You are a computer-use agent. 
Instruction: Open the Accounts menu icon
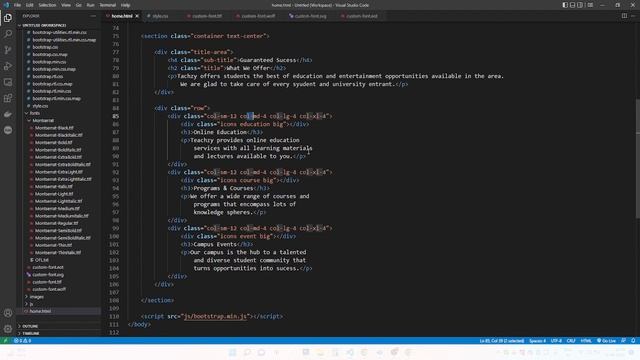click(8, 313)
